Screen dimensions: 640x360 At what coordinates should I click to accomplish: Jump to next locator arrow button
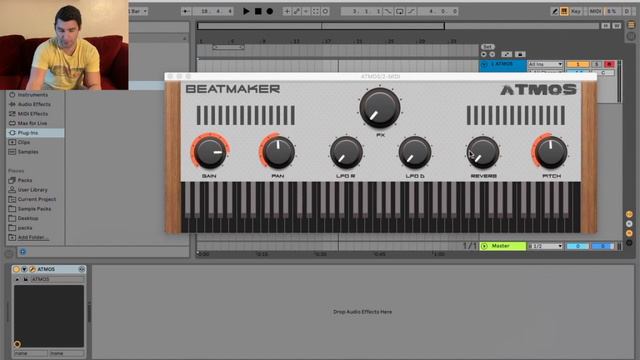coord(492,54)
